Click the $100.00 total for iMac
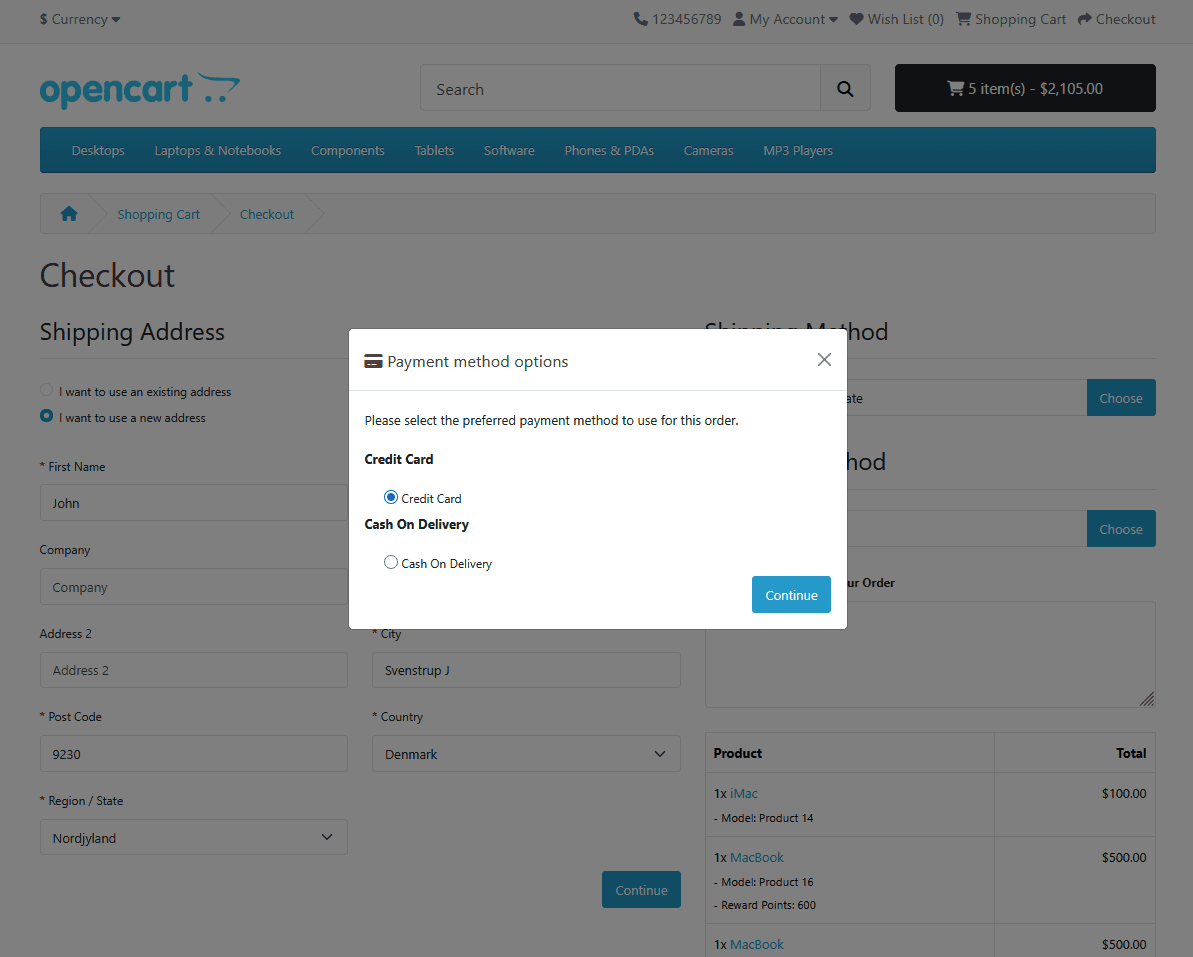1193x957 pixels. [1124, 793]
